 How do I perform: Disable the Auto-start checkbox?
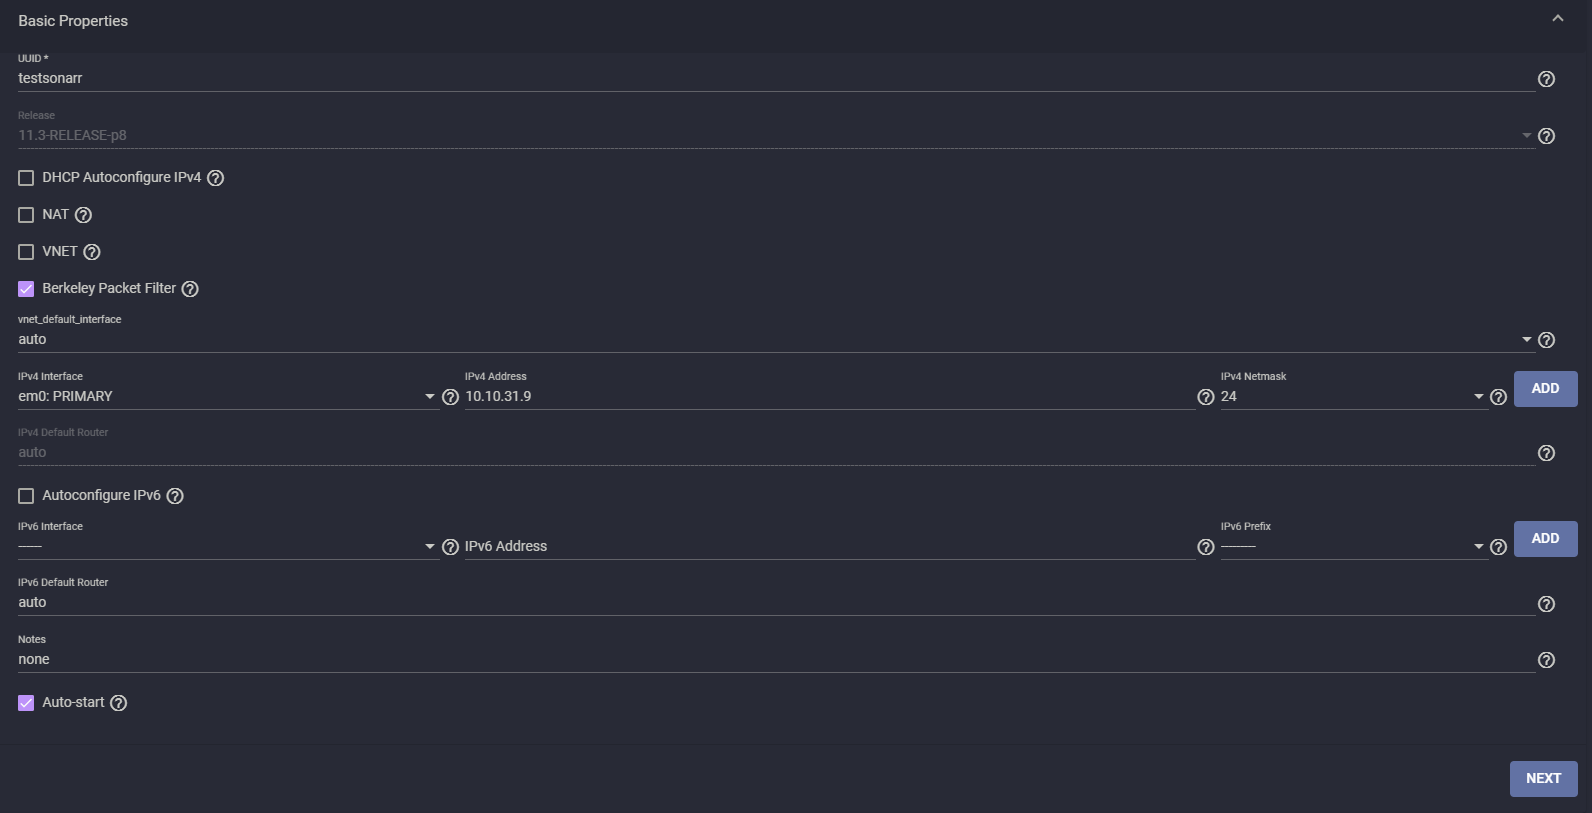pyautogui.click(x=26, y=703)
